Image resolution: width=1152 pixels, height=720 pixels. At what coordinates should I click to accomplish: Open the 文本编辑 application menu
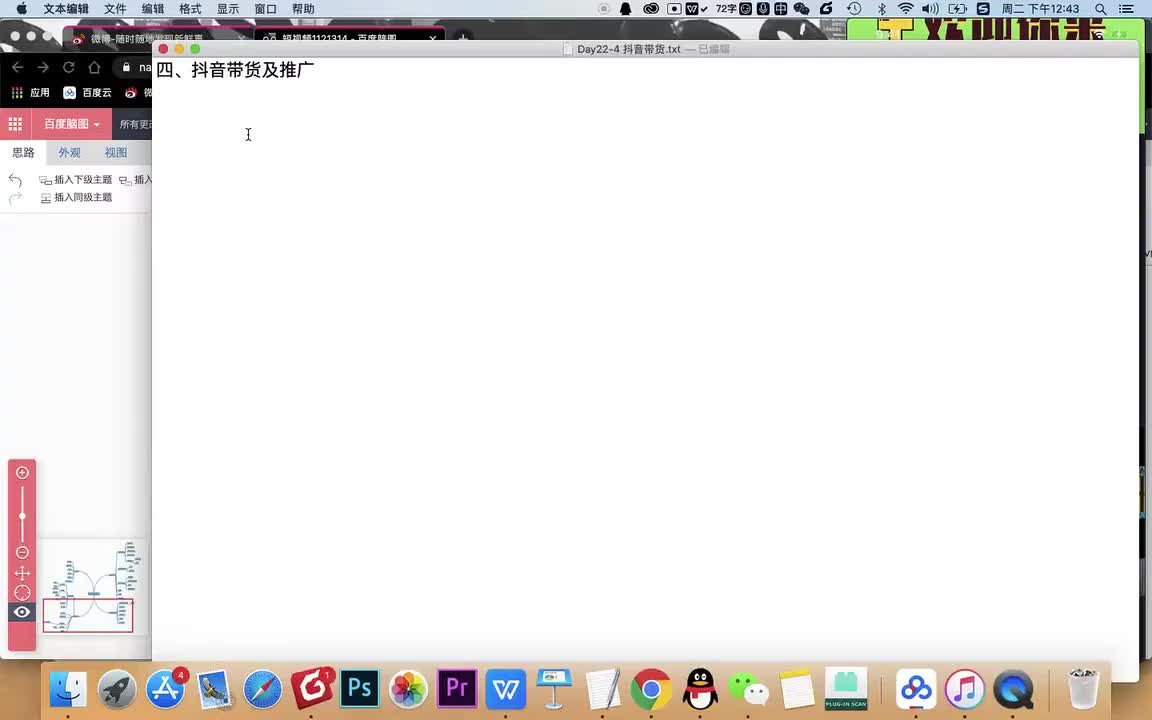click(66, 9)
